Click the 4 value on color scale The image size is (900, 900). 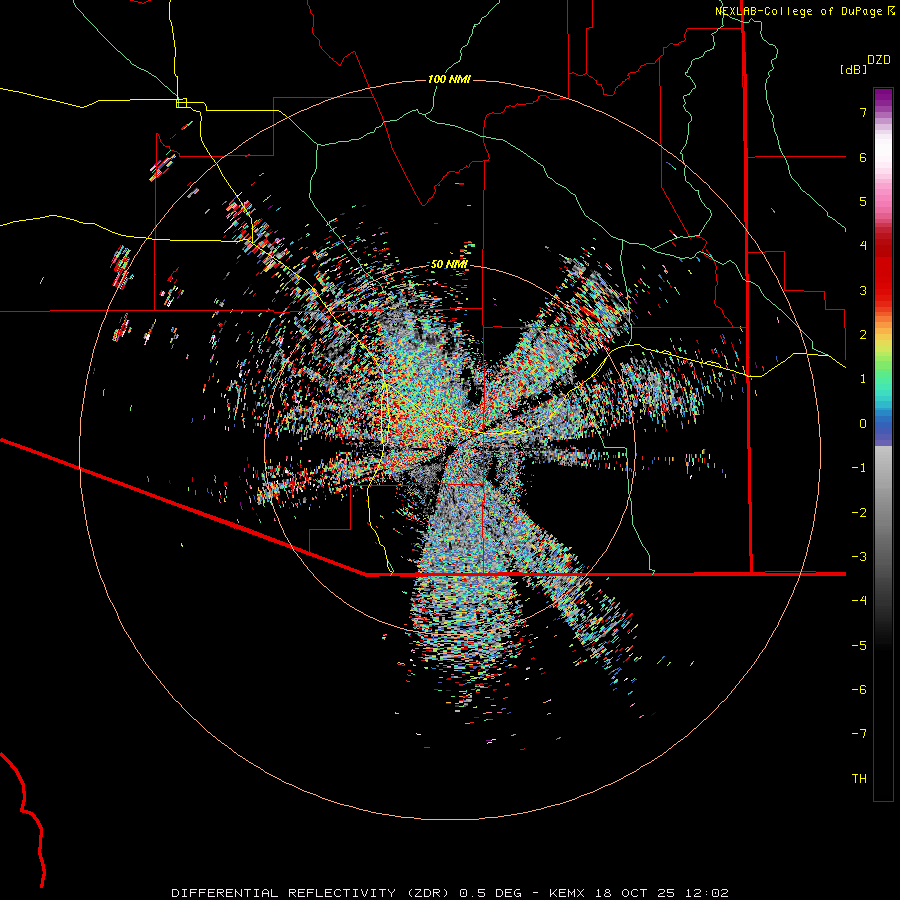(863, 246)
